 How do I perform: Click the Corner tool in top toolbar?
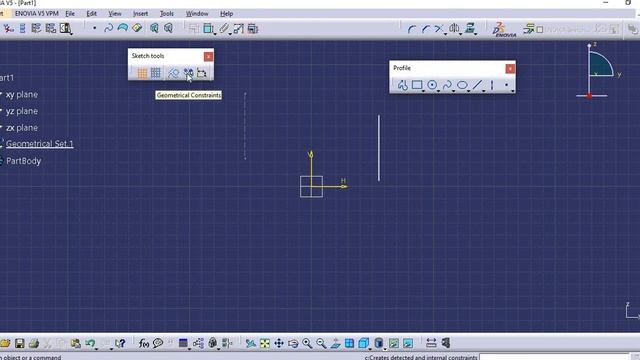tap(411, 29)
